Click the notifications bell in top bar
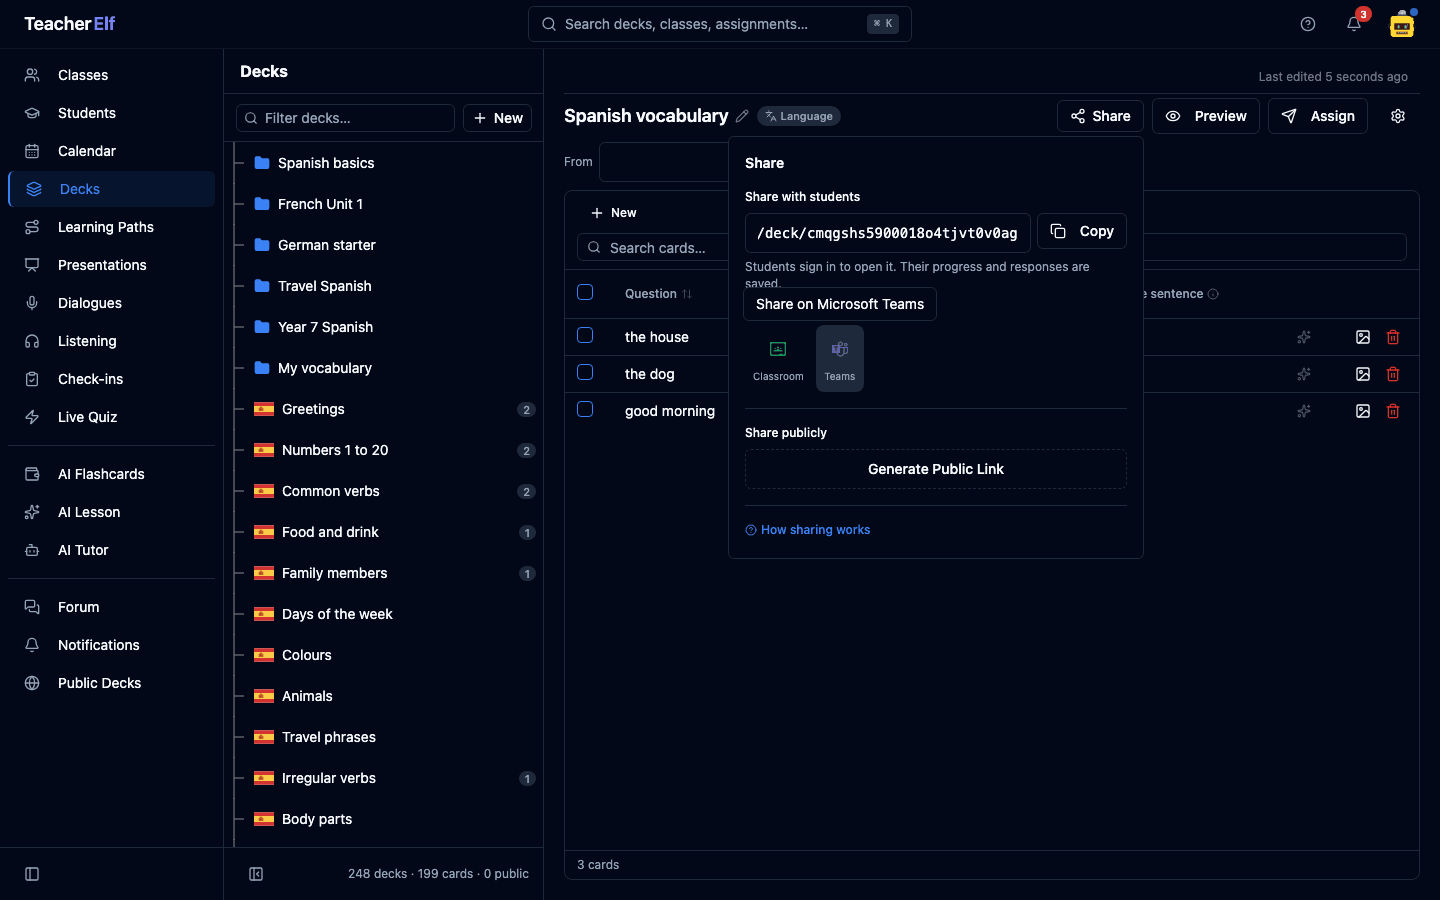This screenshot has width=1440, height=900. point(1354,24)
